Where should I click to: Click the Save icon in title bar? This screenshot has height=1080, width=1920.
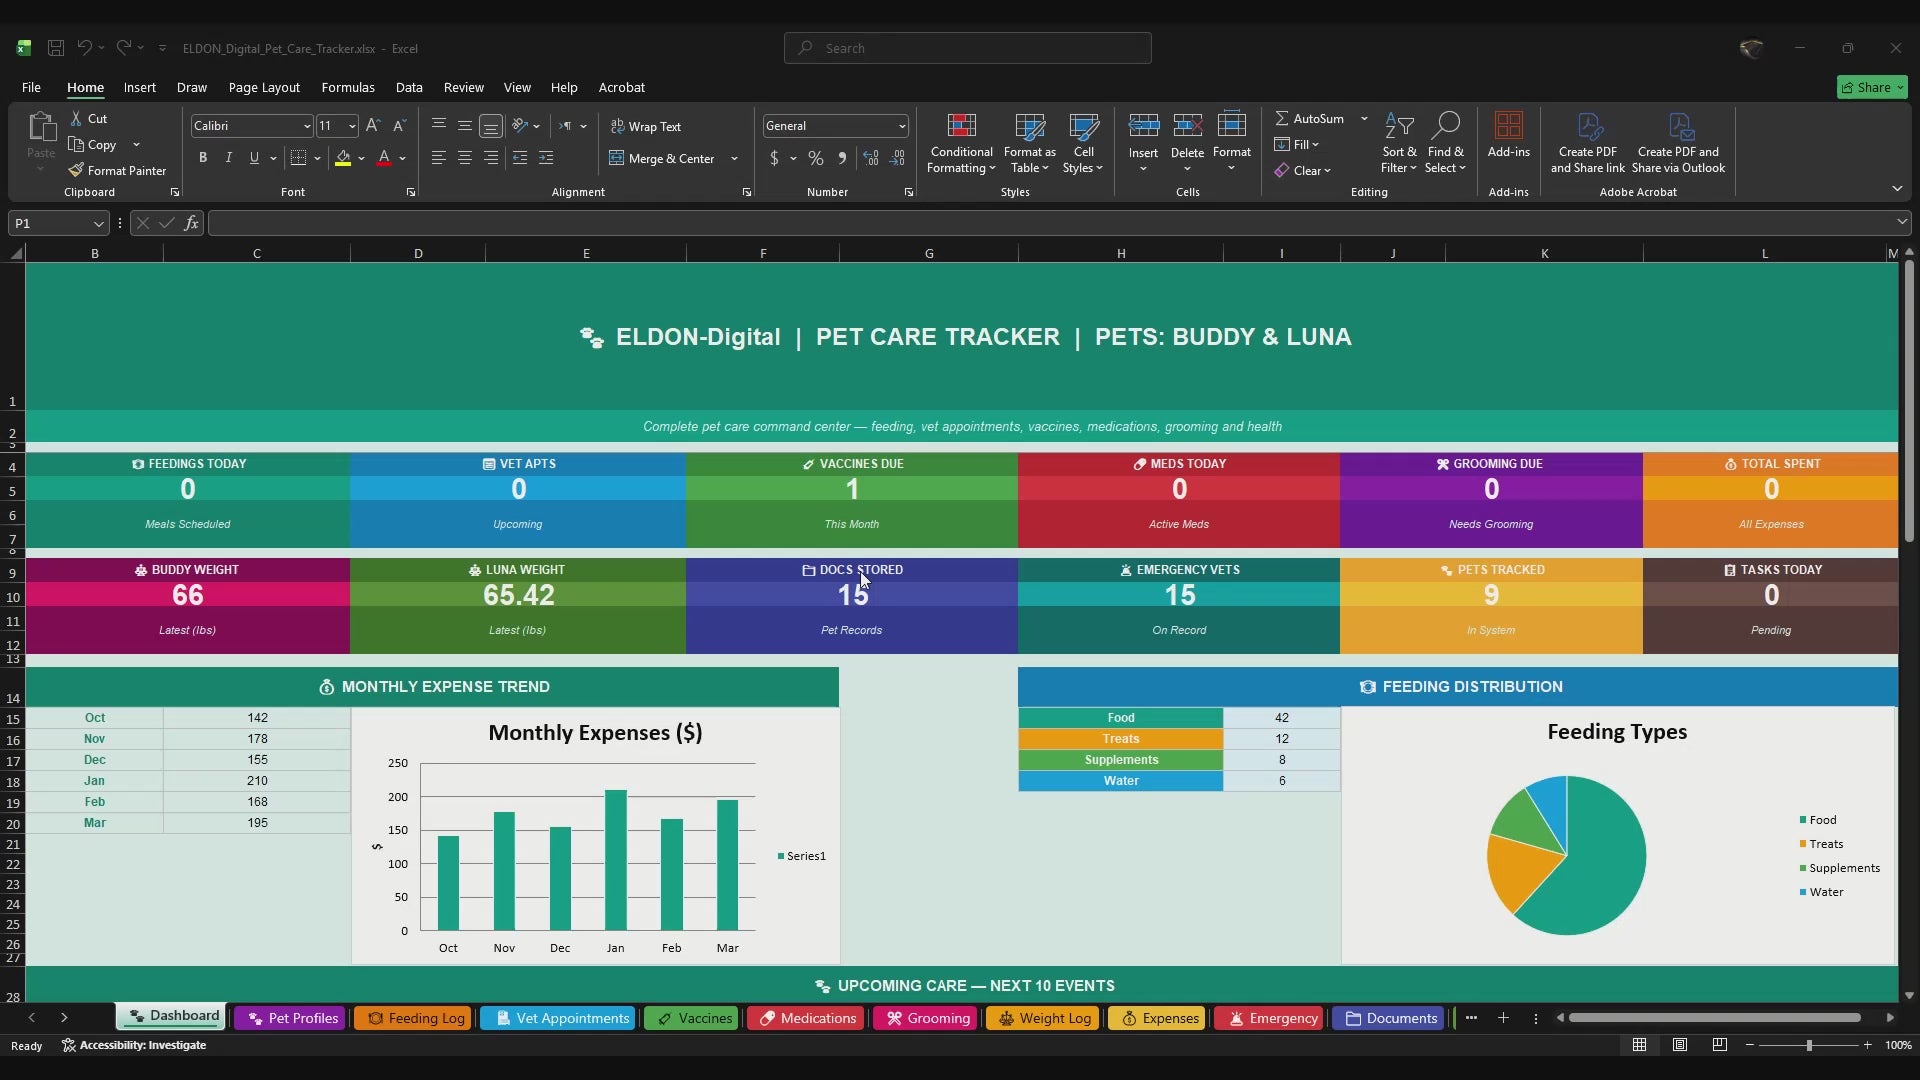click(56, 48)
